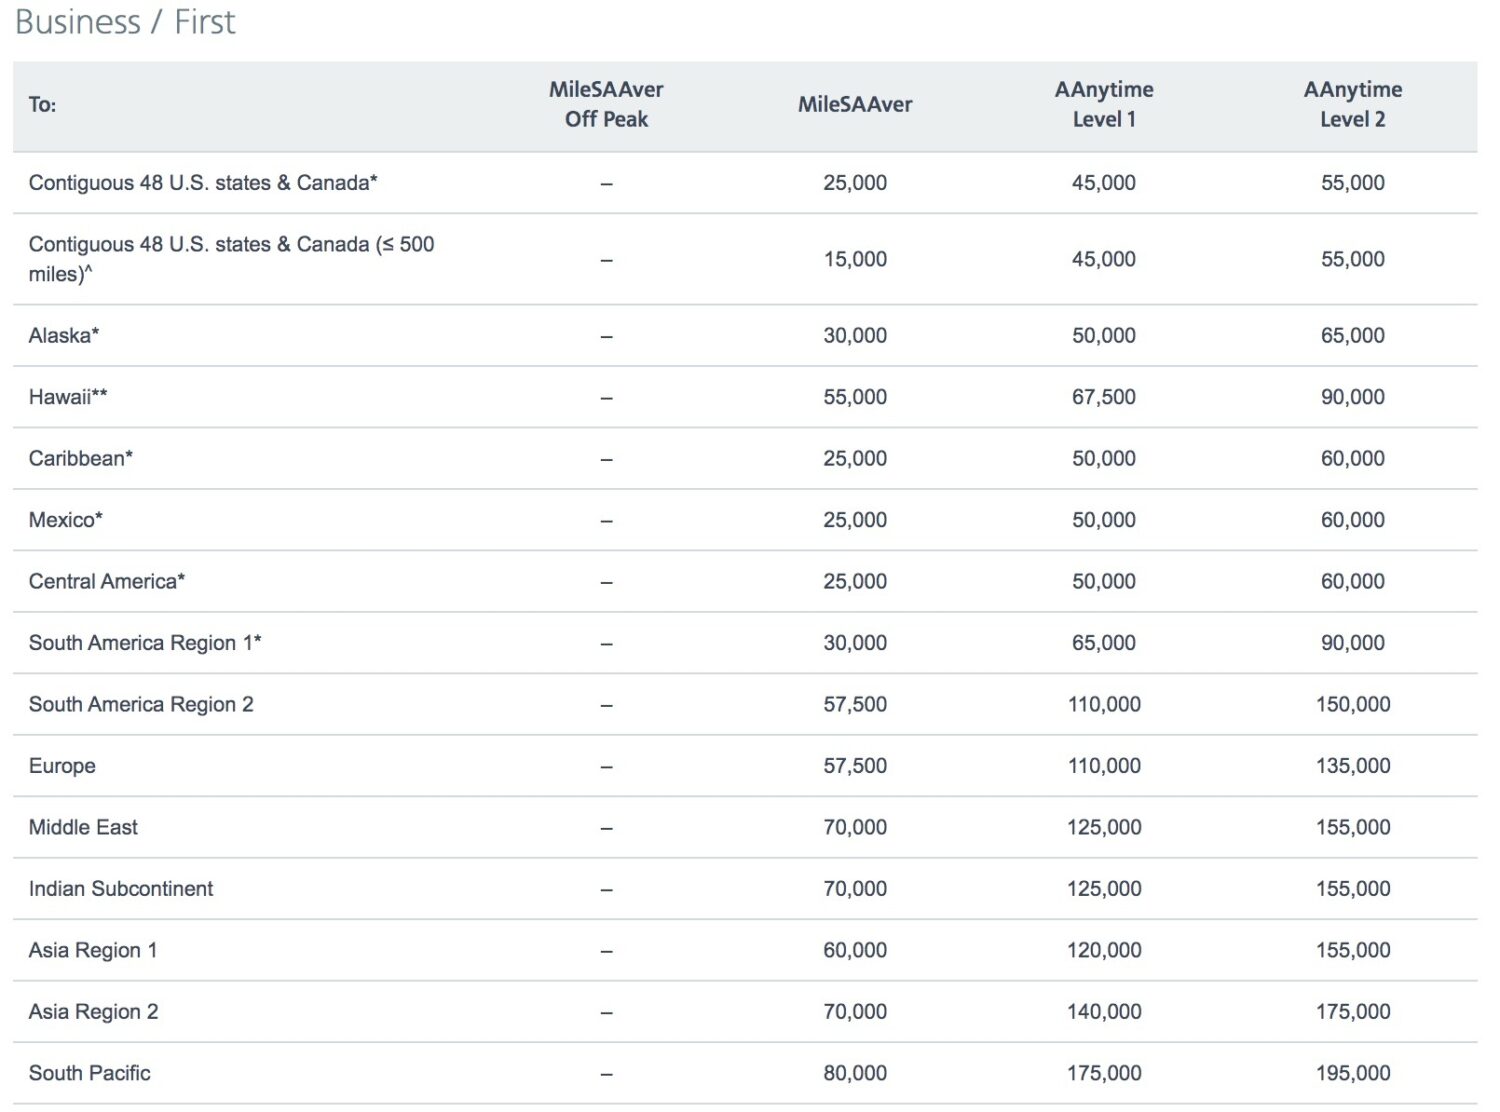
Task: Click the 55,000 MileSAAver value for Hawaii
Action: pyautogui.click(x=855, y=396)
